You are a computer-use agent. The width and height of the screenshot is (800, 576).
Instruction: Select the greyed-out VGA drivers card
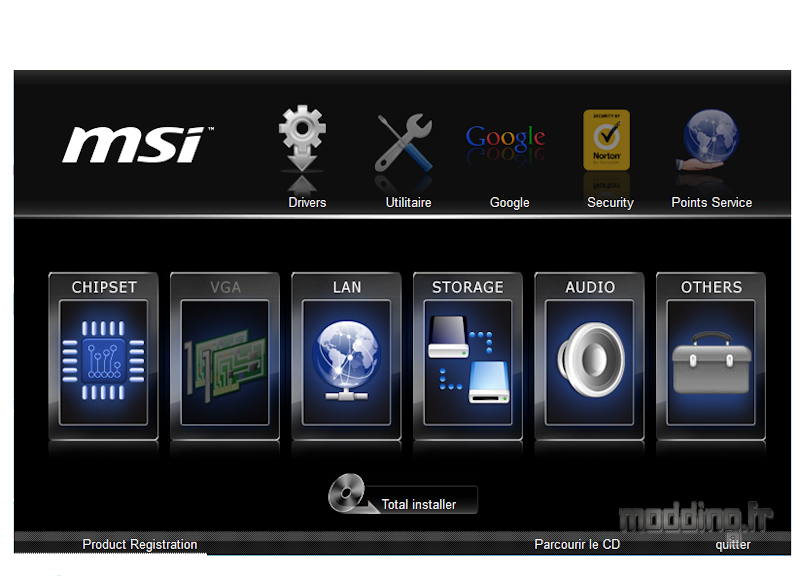tap(225, 356)
